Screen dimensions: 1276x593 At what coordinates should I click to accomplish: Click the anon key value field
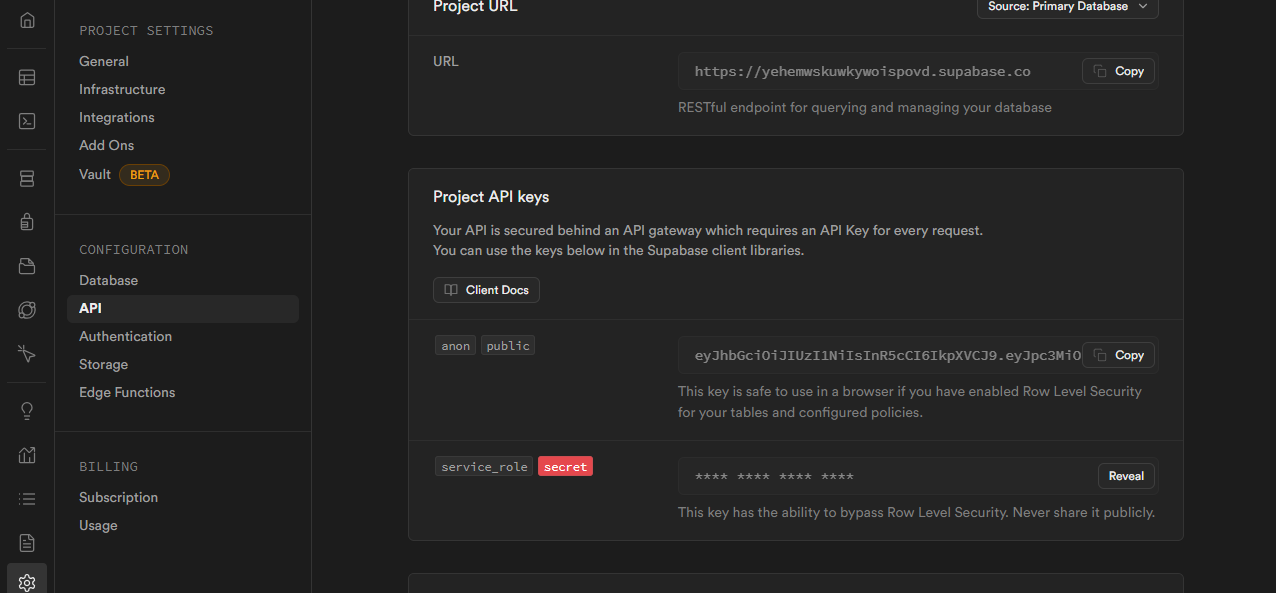point(918,355)
